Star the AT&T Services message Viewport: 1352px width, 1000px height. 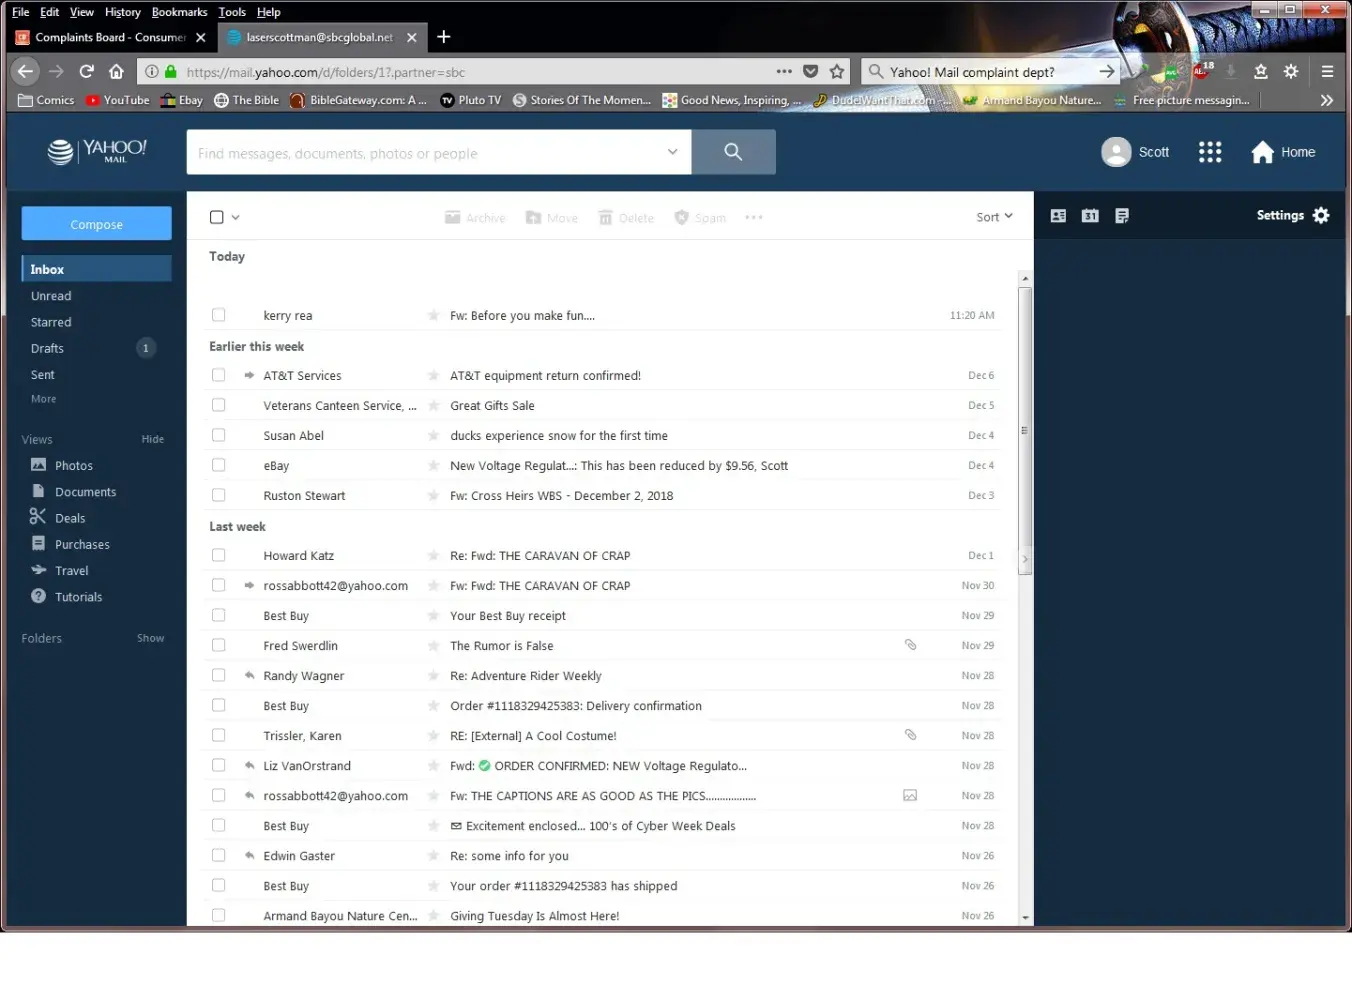point(433,376)
